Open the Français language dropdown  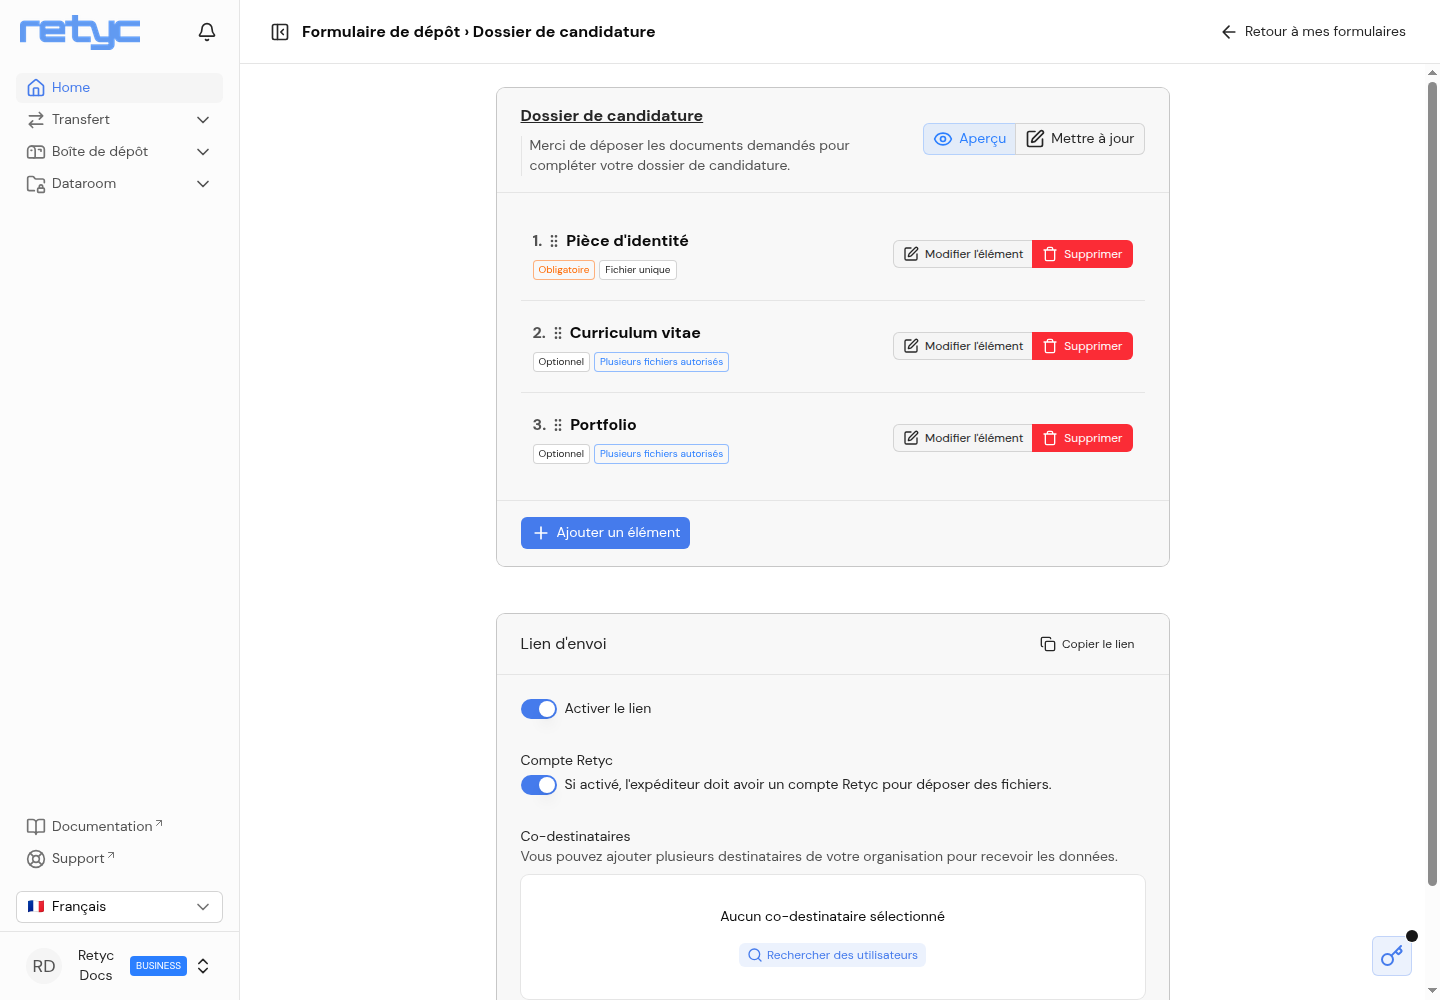(119, 907)
